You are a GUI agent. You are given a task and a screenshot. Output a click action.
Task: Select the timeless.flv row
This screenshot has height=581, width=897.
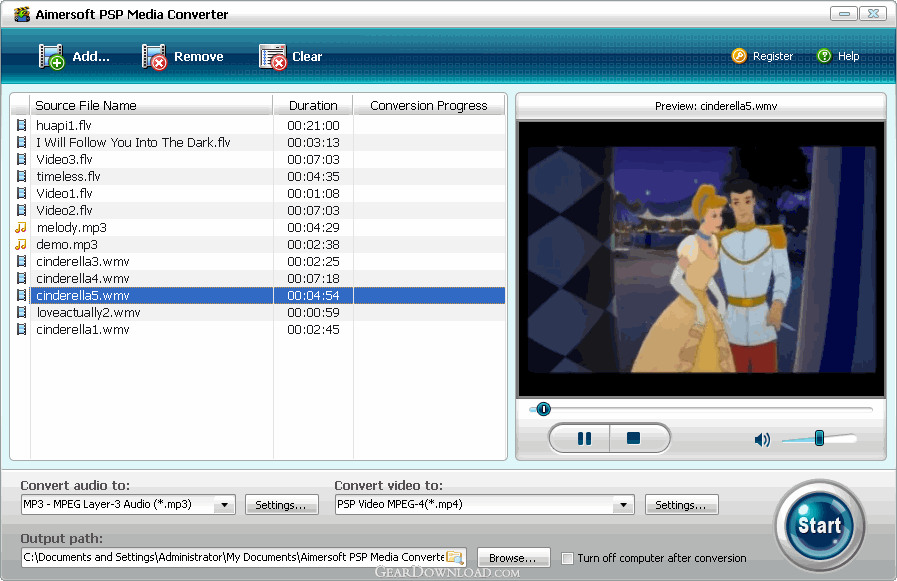pyautogui.click(x=257, y=176)
